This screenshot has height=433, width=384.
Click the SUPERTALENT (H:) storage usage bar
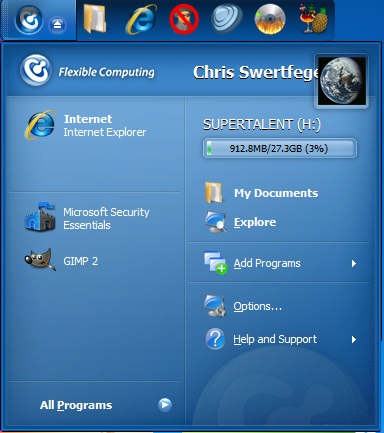(x=280, y=148)
